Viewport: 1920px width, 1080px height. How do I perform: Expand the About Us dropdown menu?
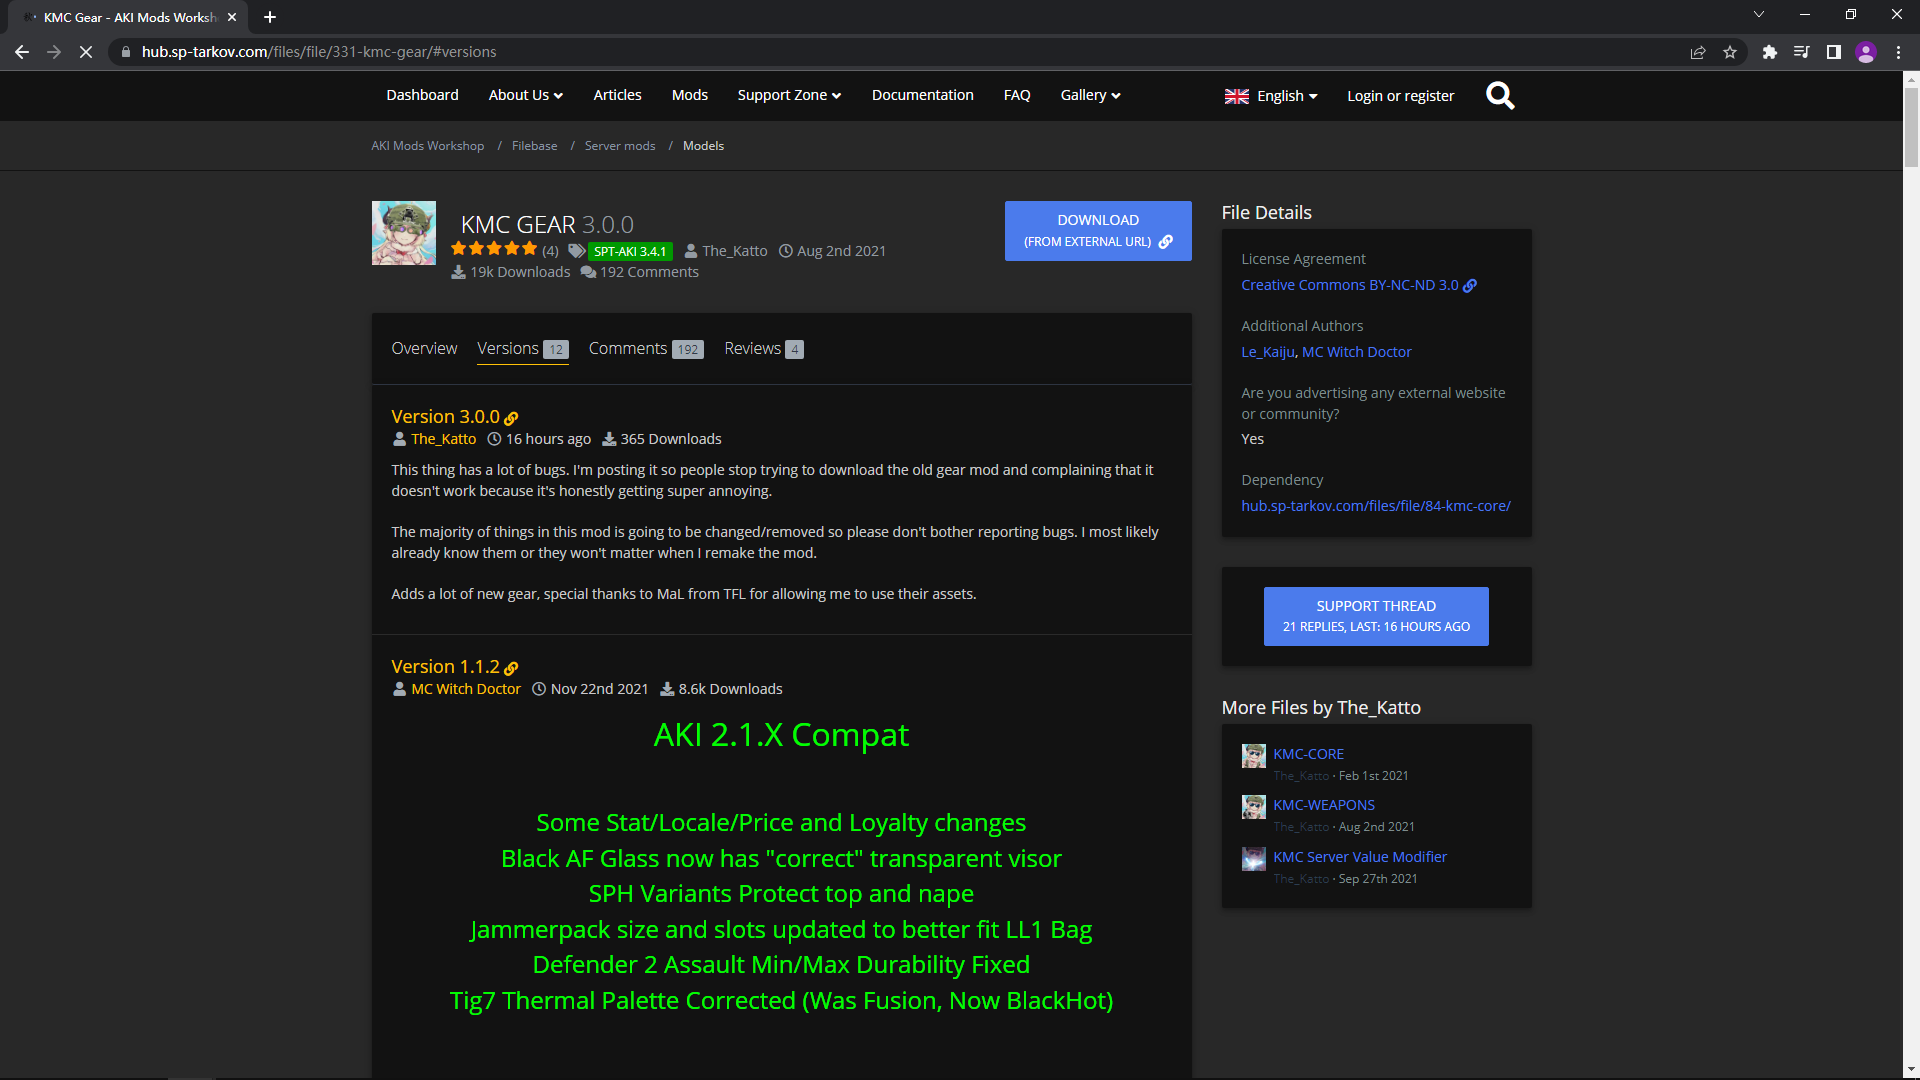[525, 95]
